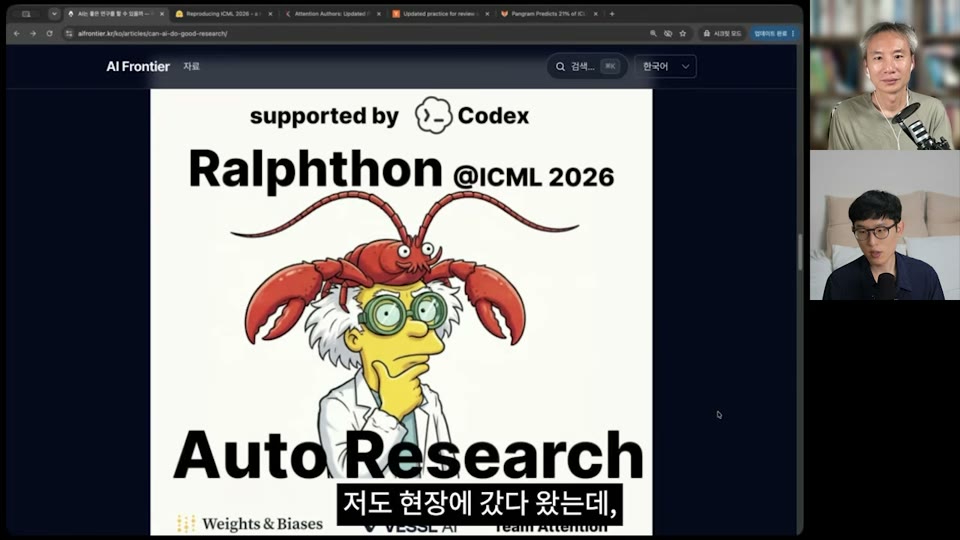Open site information icon beside the URL

pos(69,34)
